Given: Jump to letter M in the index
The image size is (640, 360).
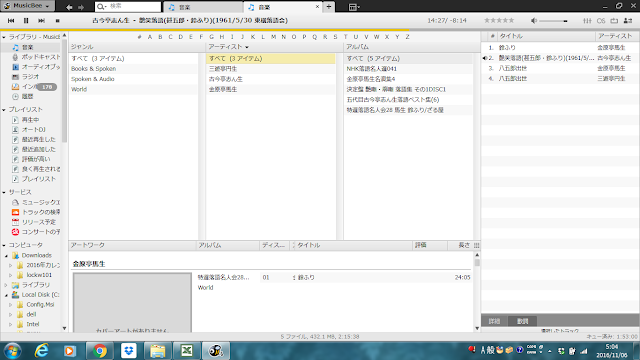Looking at the screenshot, I should (273, 37).
